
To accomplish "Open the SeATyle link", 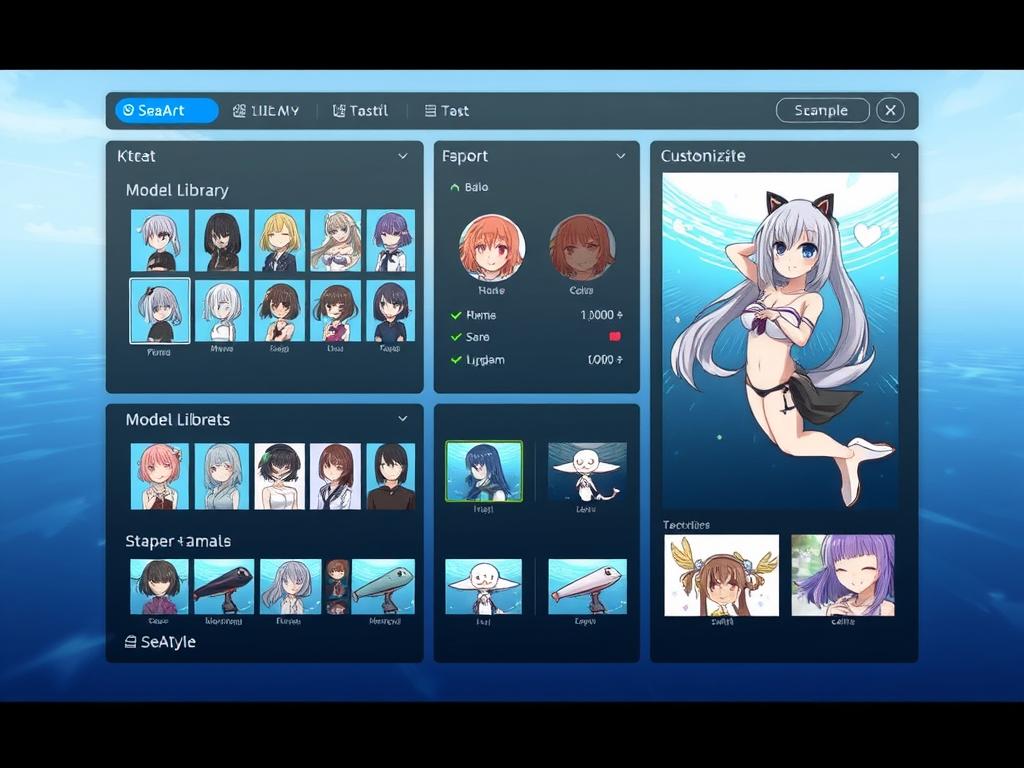I will tap(160, 642).
